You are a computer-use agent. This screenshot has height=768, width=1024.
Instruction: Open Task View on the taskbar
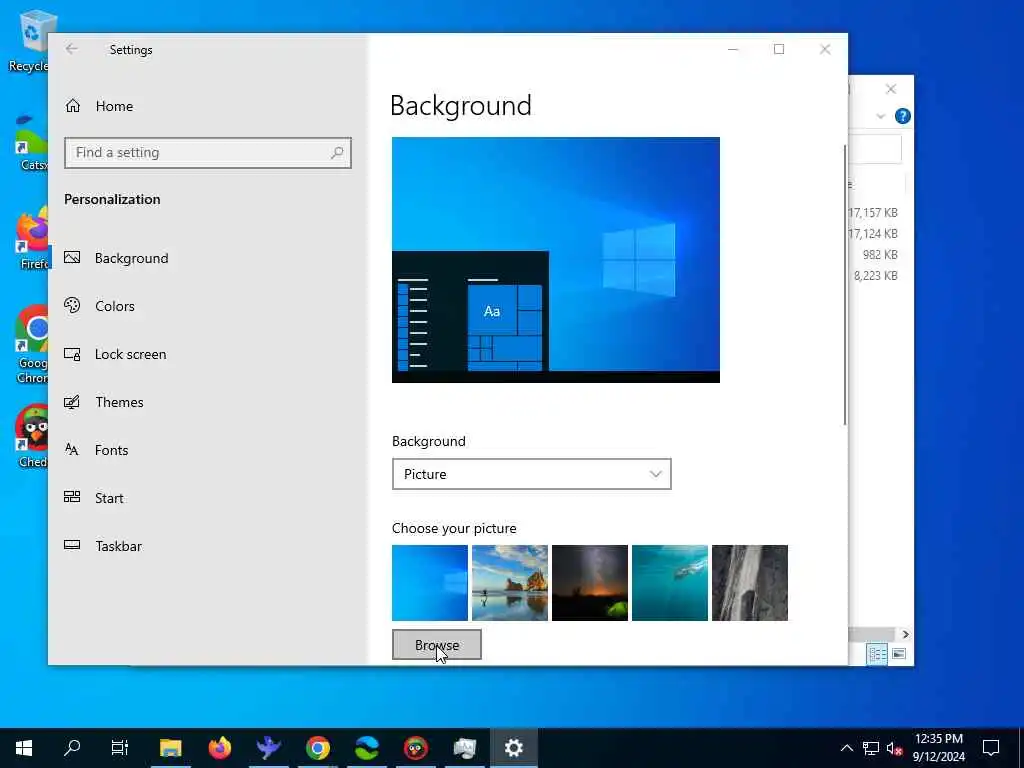120,748
